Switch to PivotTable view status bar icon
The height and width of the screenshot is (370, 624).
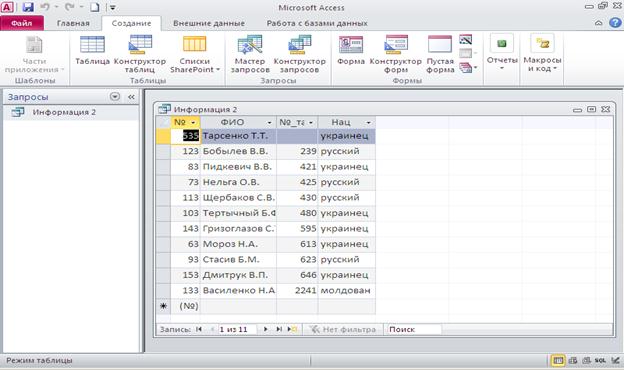573,360
